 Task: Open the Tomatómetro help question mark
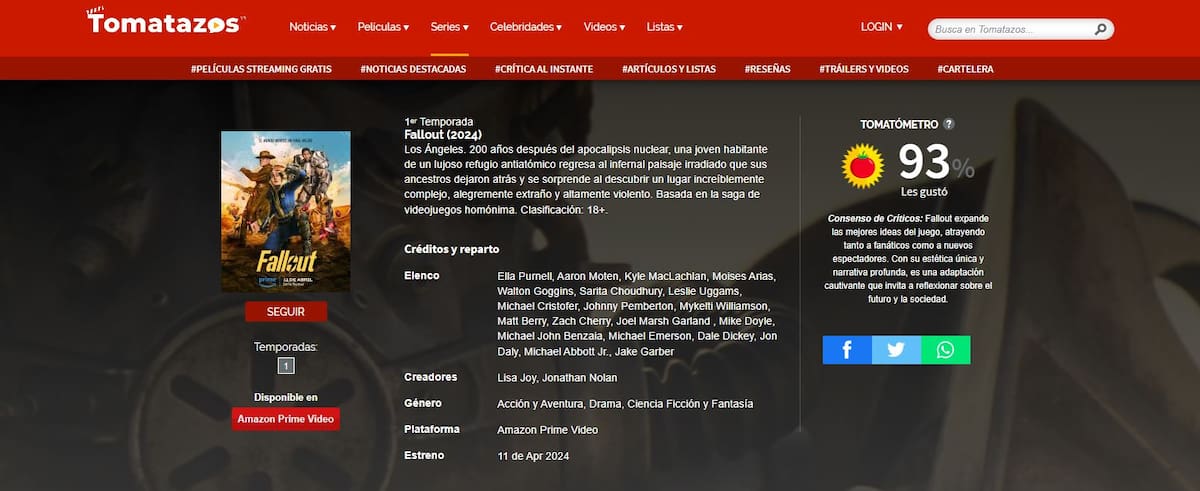pos(949,124)
